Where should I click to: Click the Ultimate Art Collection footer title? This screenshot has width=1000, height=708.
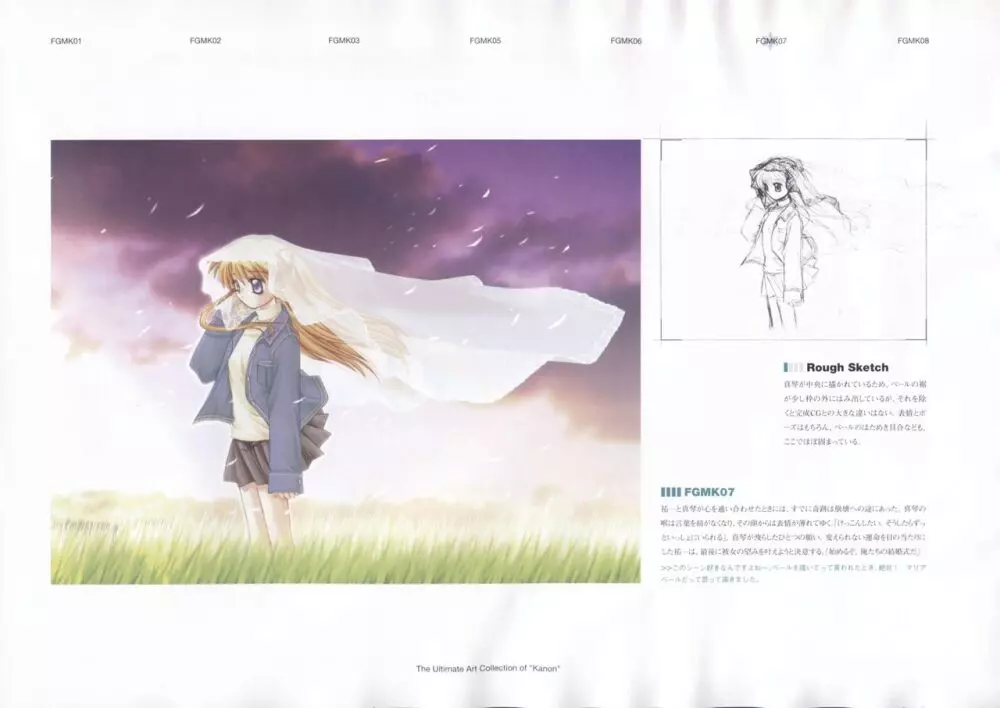(x=499, y=667)
